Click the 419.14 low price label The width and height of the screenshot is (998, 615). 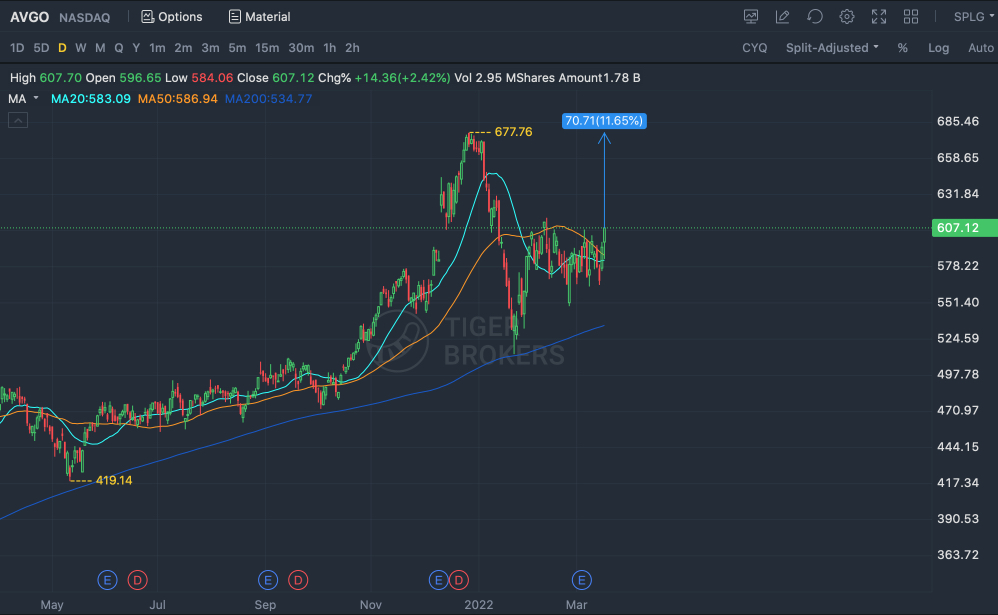click(114, 480)
